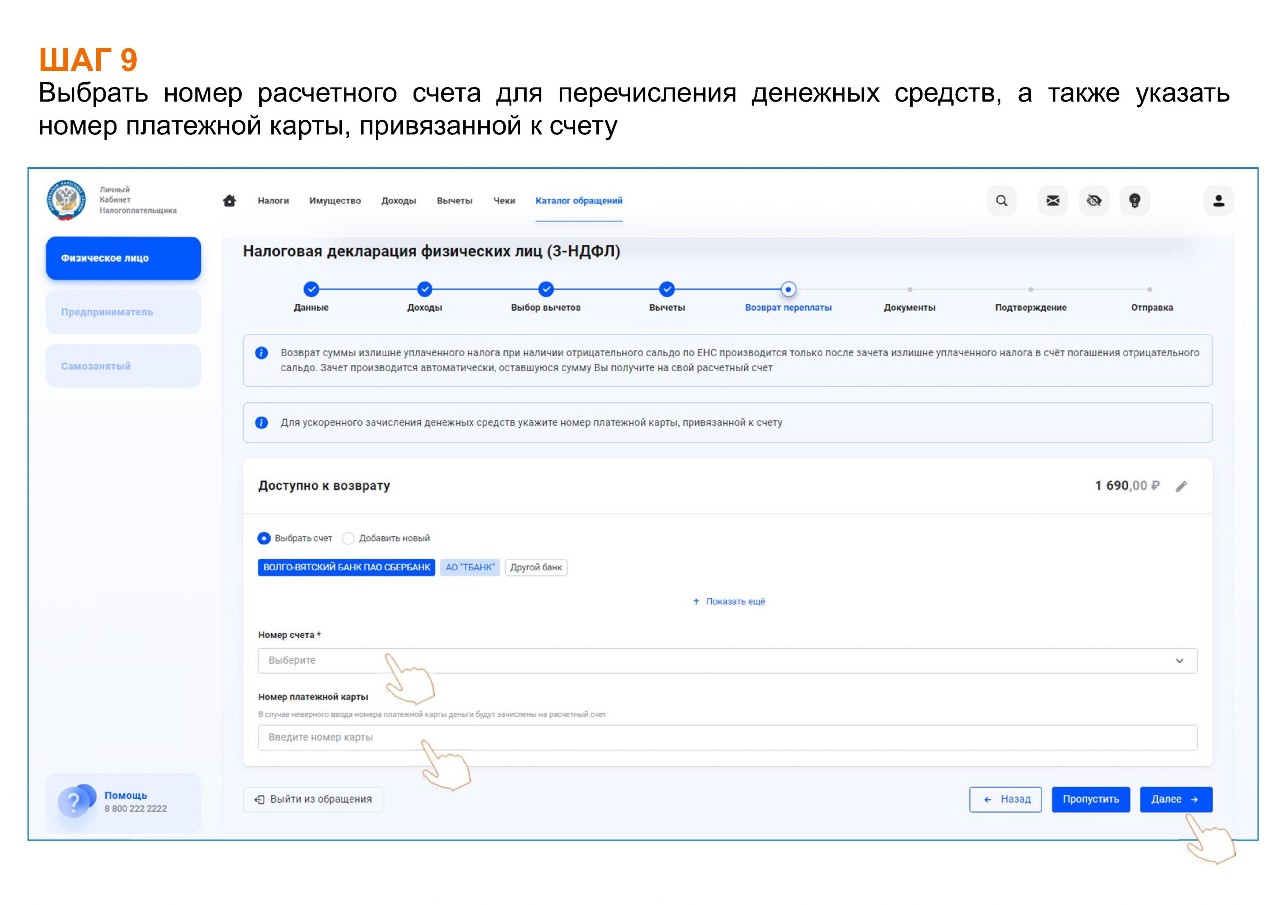Click the 'Пропустить' button
This screenshot has width=1280, height=905.
tap(1090, 800)
